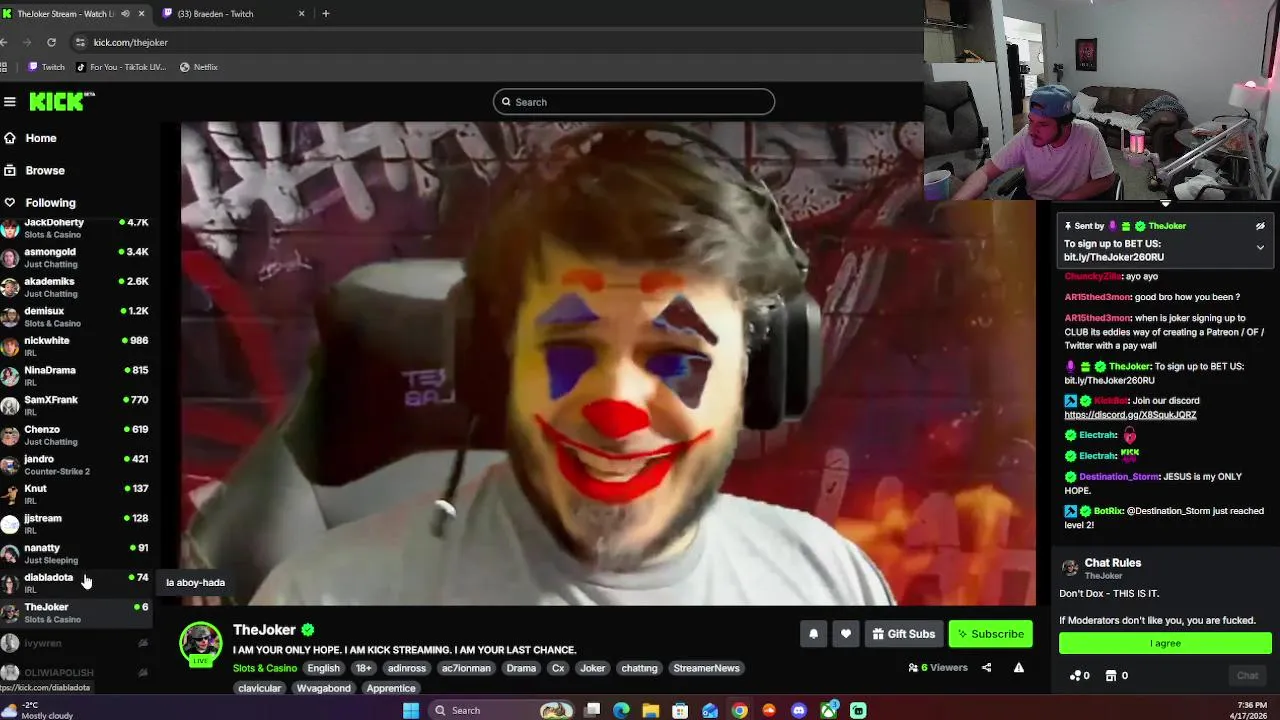Go to Home in sidebar
1280x720 pixels.
(30, 138)
